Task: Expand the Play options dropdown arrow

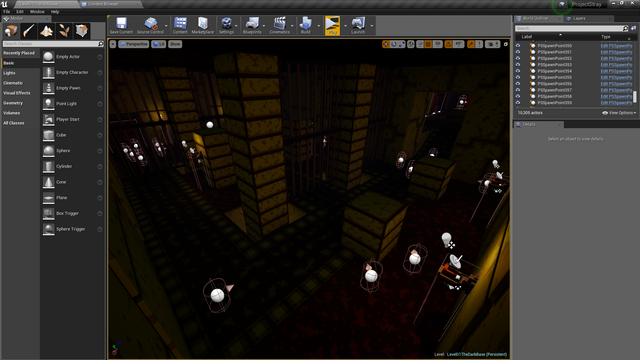Action: [x=345, y=26]
